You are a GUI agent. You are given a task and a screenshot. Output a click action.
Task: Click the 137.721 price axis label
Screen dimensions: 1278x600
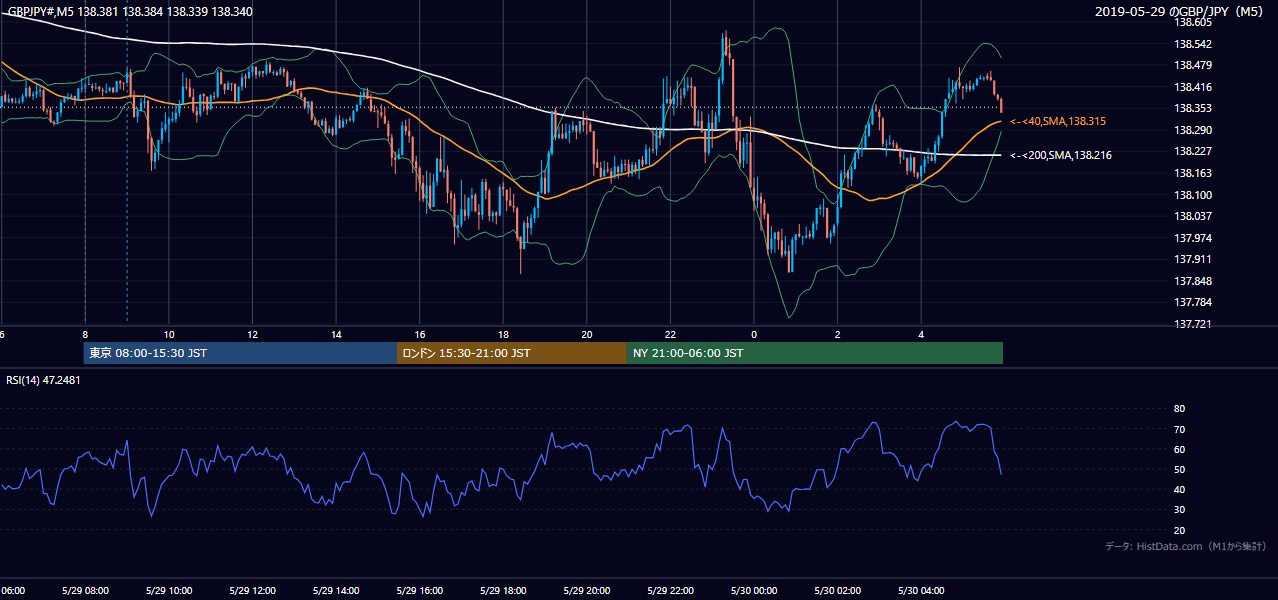pyautogui.click(x=1192, y=324)
